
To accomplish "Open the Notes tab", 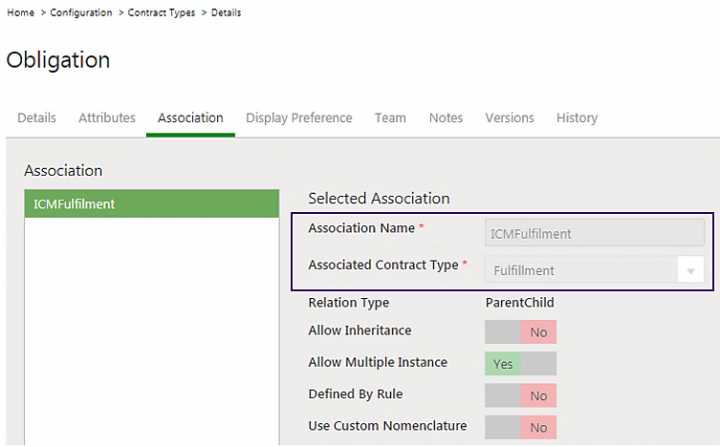I will click(x=446, y=118).
